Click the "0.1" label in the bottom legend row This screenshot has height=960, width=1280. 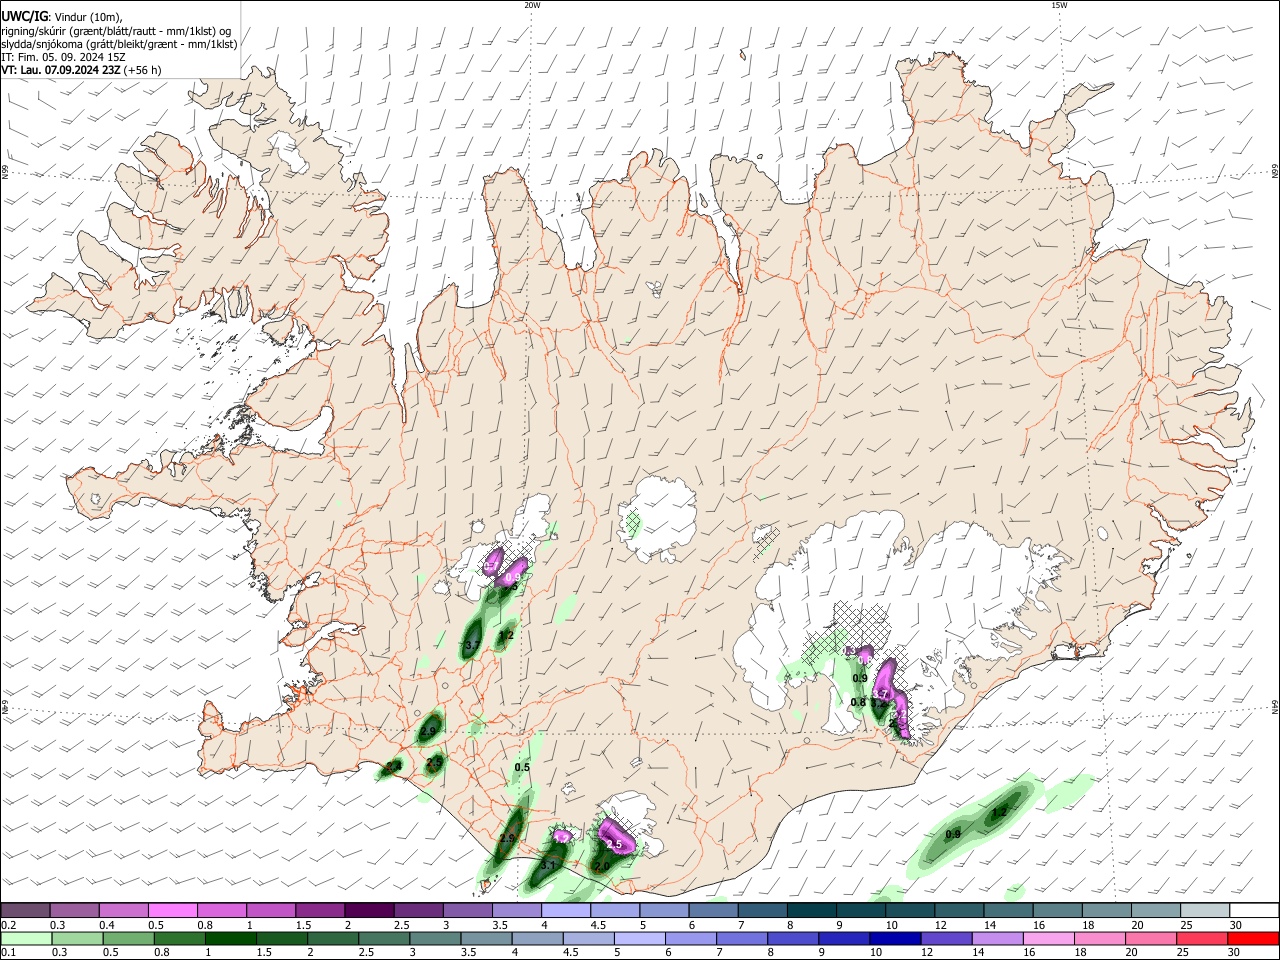click(9, 953)
